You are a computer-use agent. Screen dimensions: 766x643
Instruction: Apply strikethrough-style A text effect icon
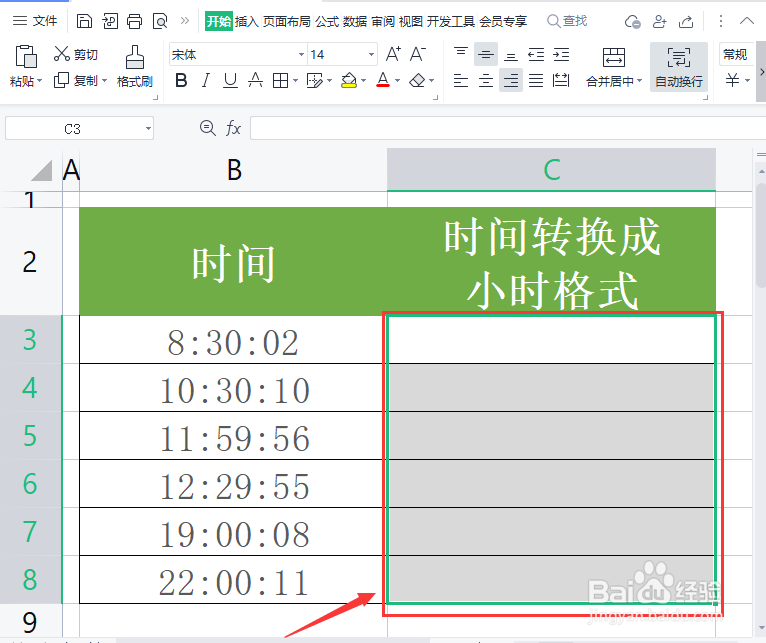[255, 80]
